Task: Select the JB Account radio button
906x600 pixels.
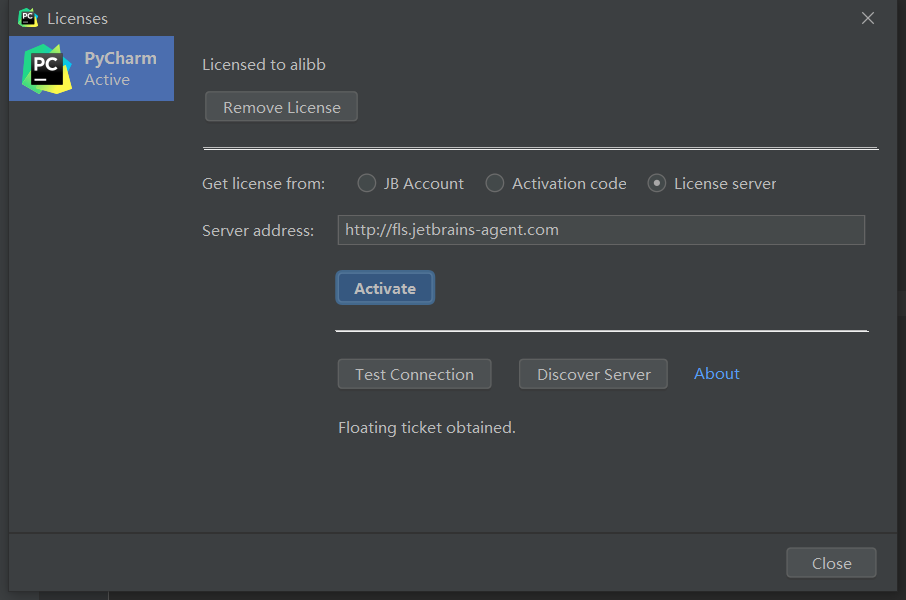Action: coord(367,183)
